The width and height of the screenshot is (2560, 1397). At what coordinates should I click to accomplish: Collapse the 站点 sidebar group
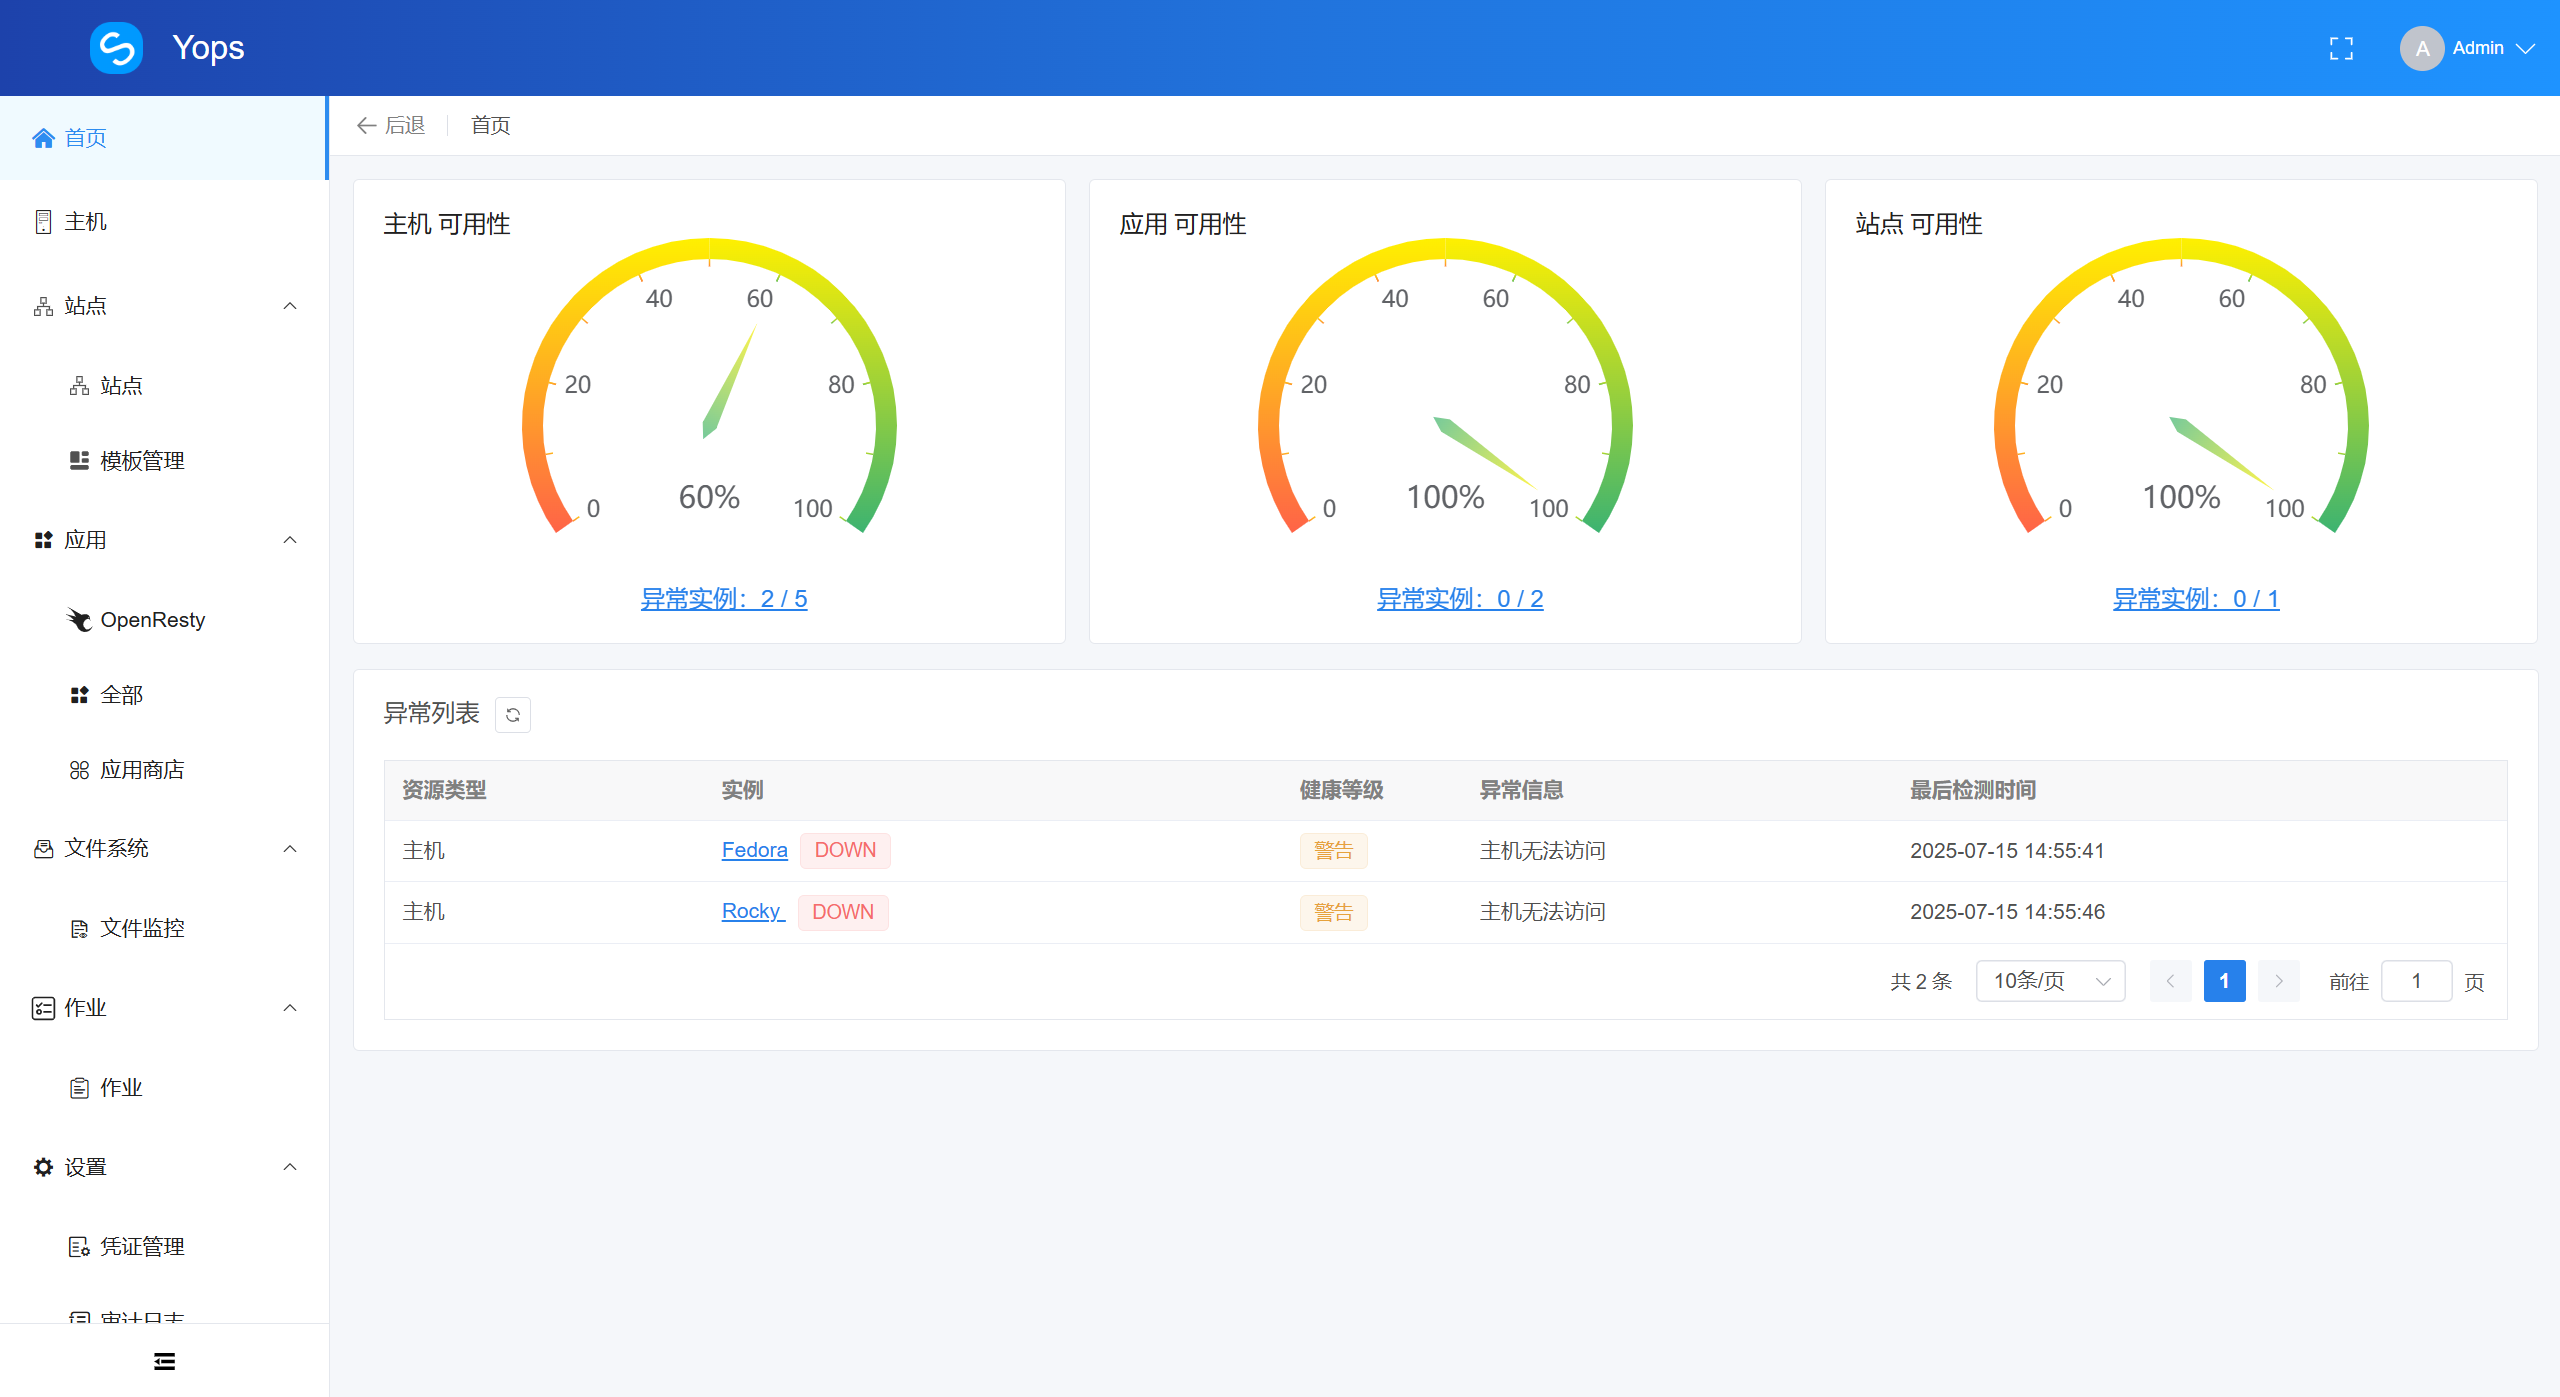coord(290,306)
